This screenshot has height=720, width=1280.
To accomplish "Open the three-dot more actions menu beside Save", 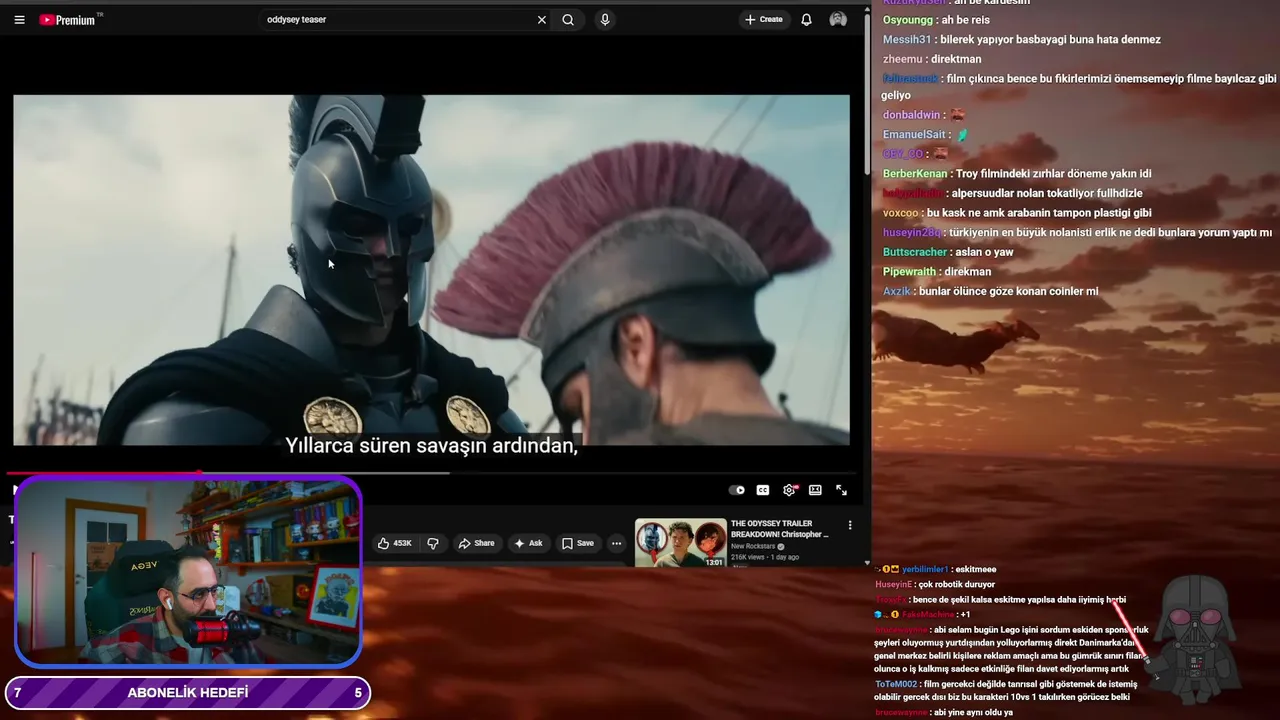I will tap(616, 543).
